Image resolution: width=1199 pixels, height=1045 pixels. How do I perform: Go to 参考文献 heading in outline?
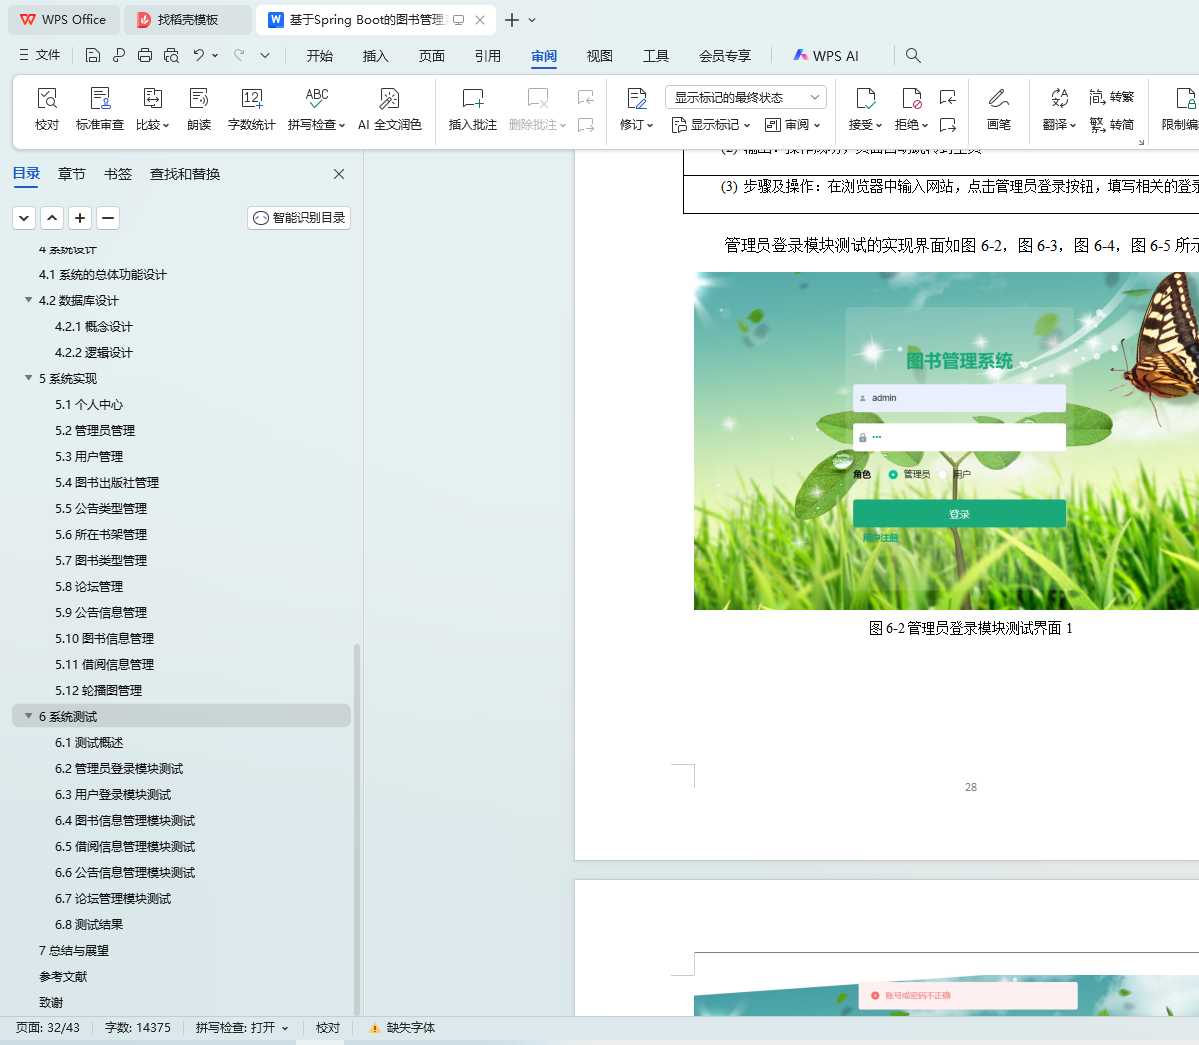[63, 976]
